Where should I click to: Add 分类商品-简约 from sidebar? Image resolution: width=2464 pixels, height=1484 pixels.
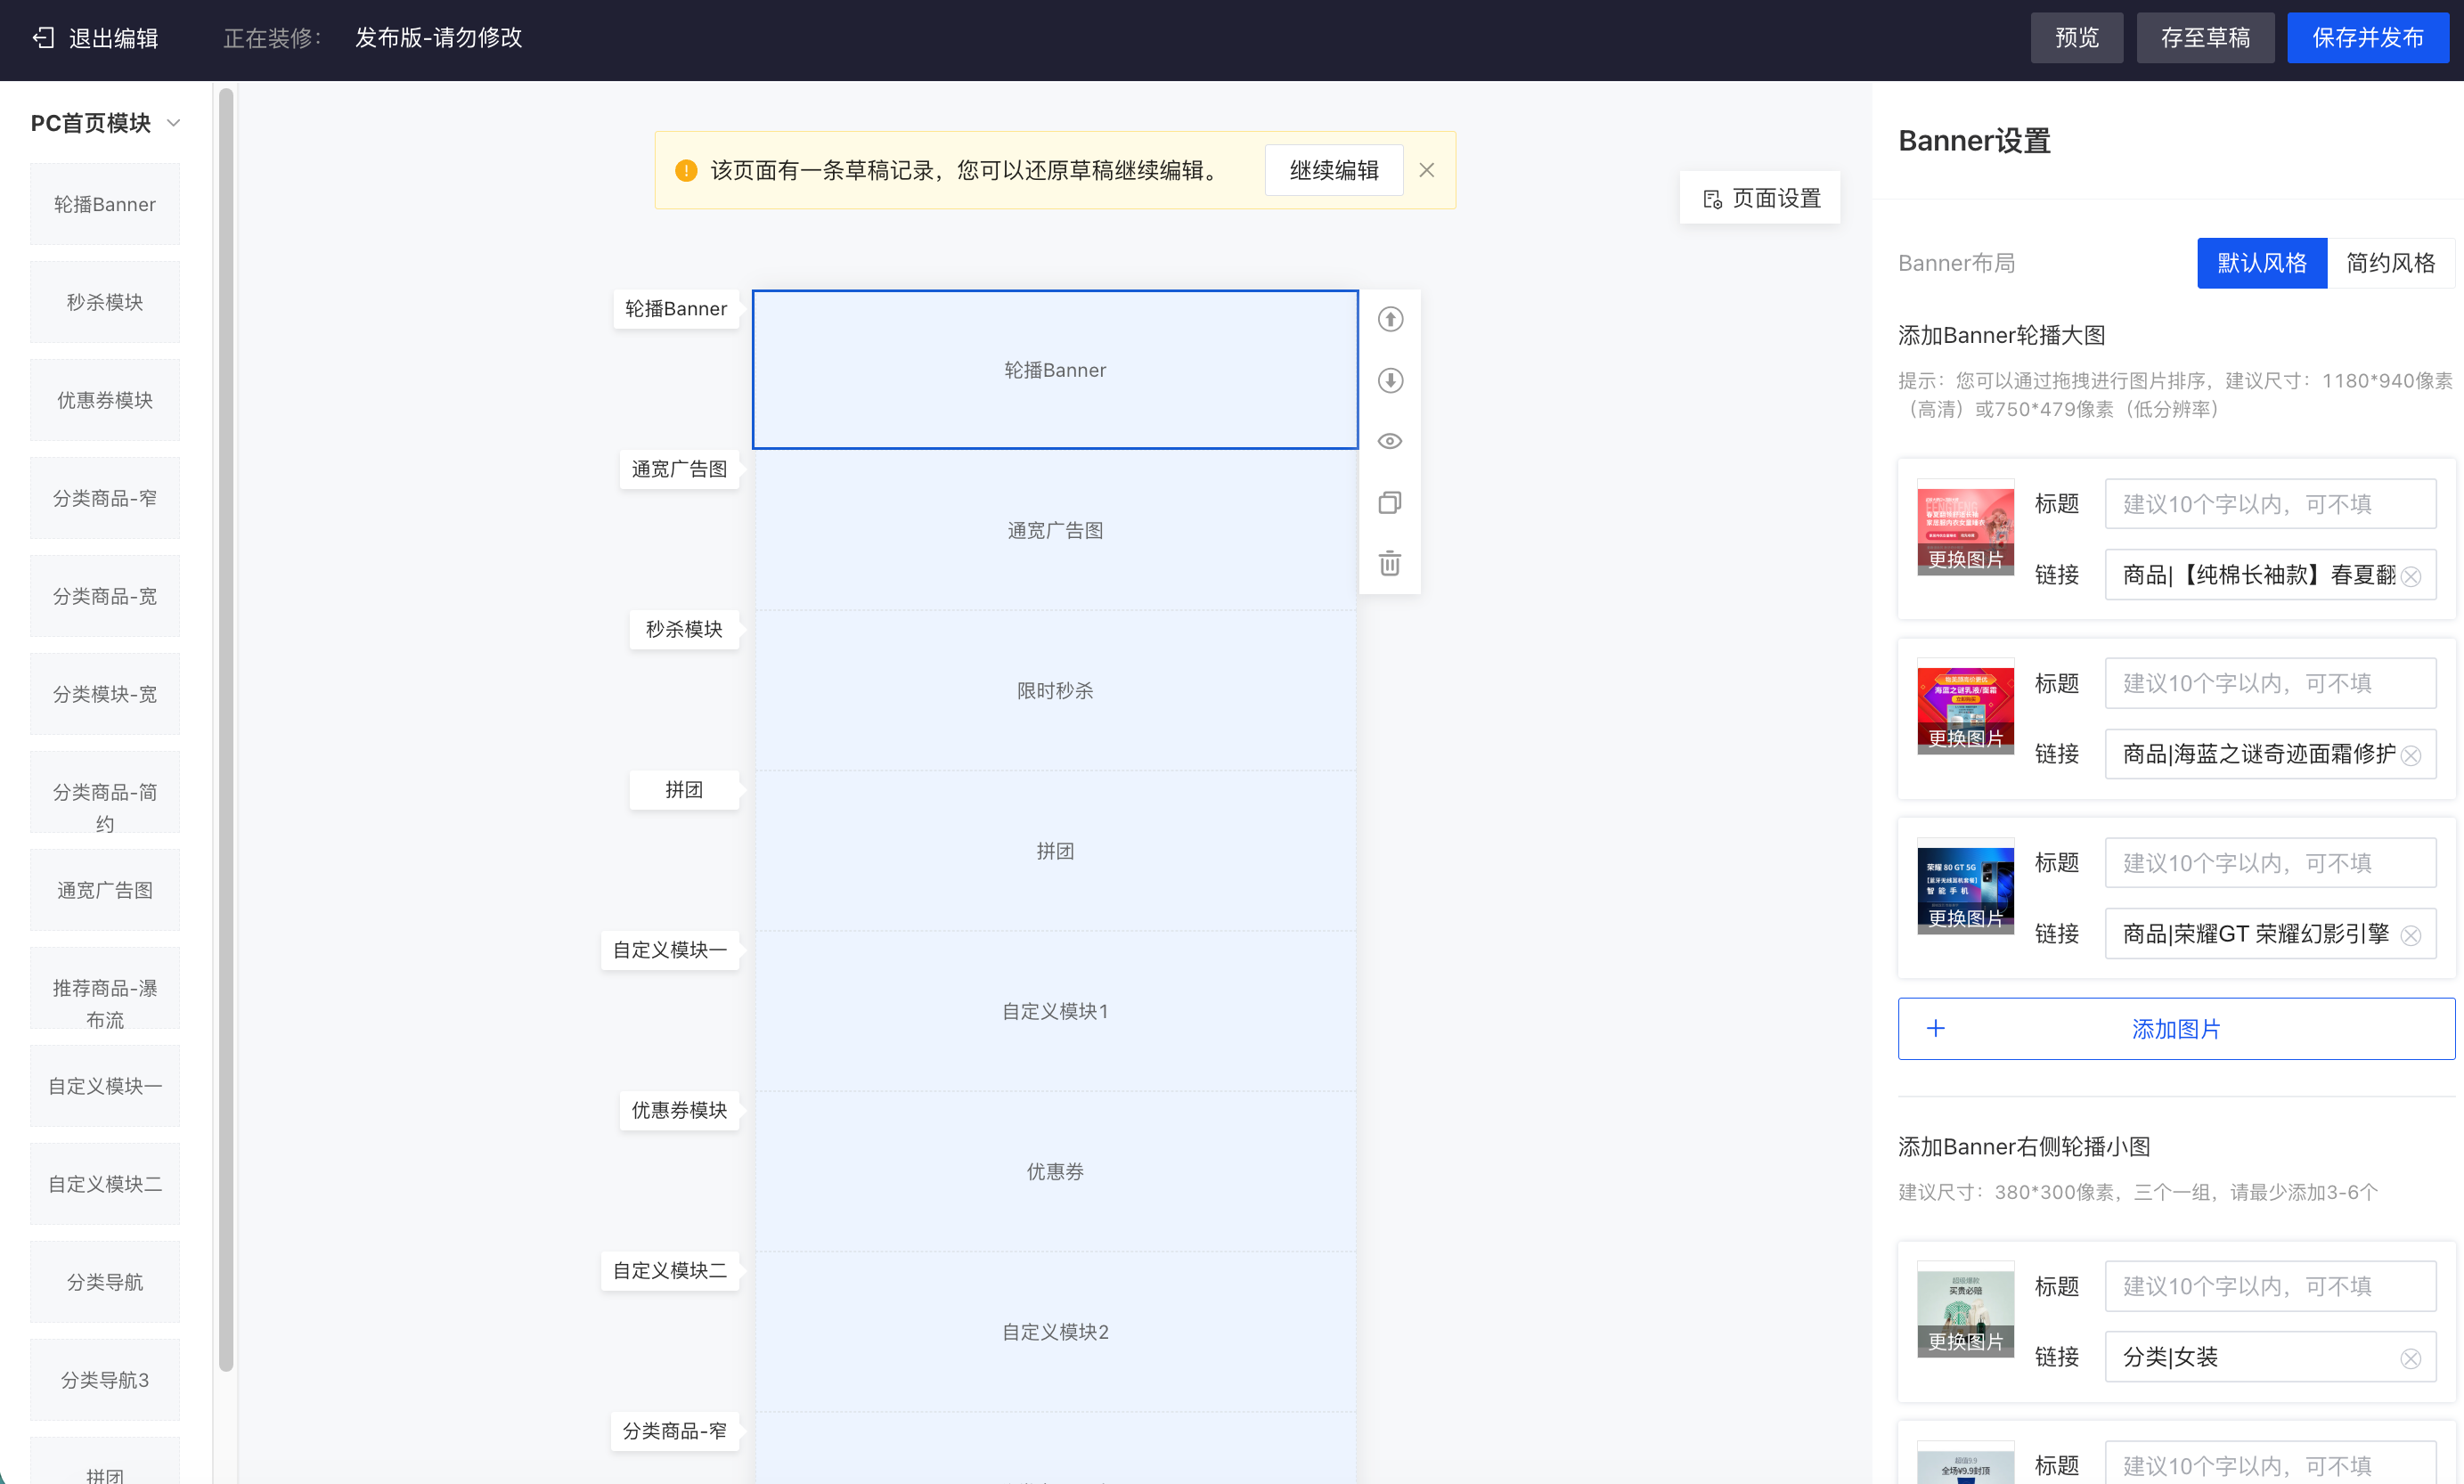point(105,792)
